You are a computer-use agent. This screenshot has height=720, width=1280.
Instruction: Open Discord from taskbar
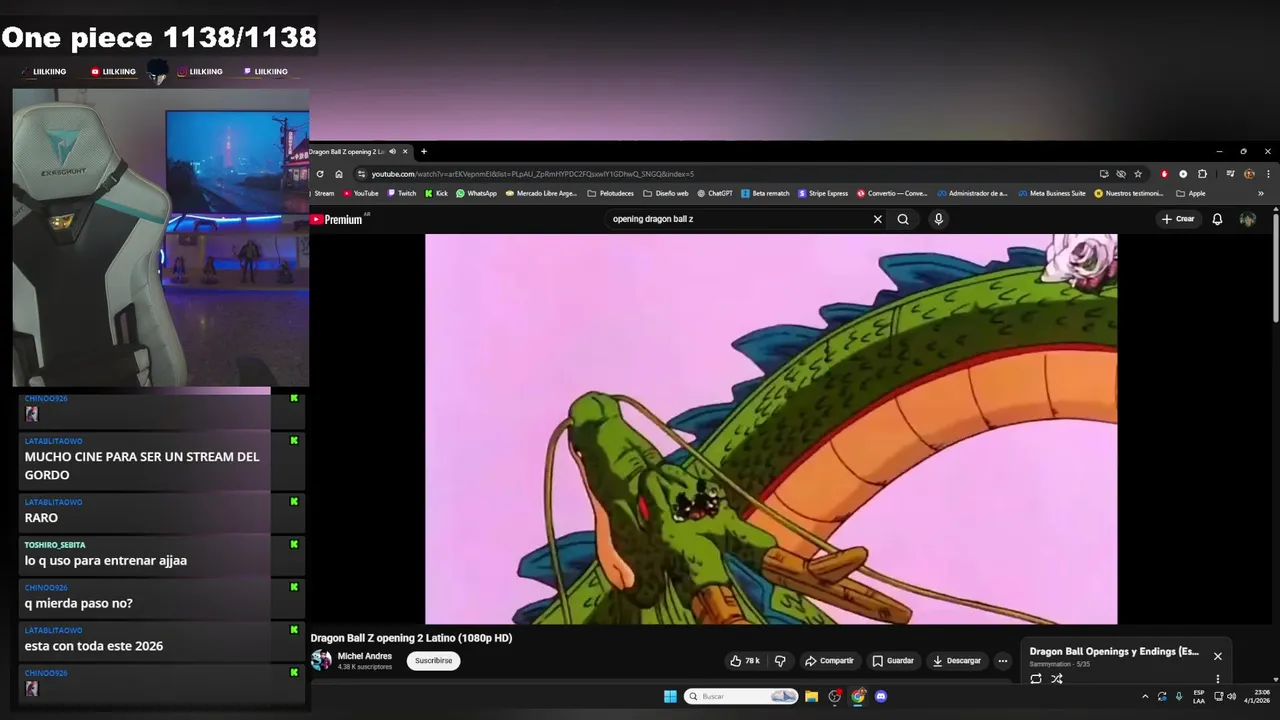pos(881,696)
